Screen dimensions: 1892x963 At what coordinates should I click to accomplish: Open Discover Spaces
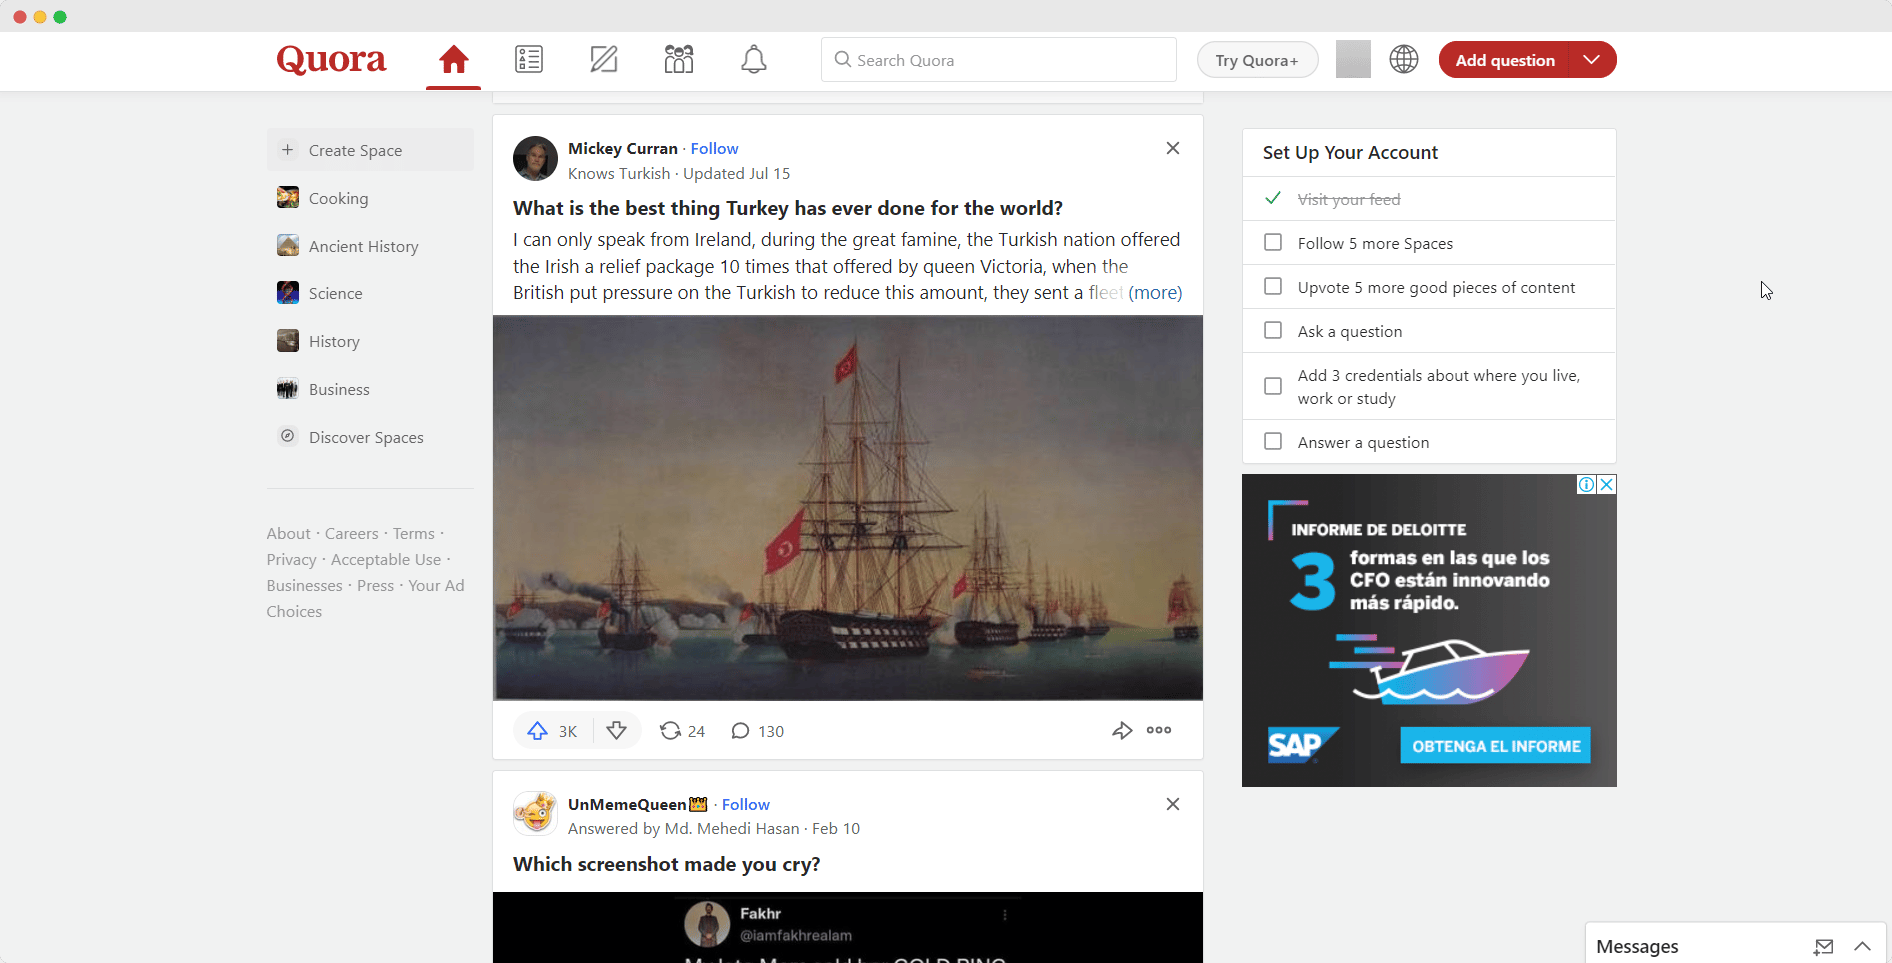coord(370,437)
